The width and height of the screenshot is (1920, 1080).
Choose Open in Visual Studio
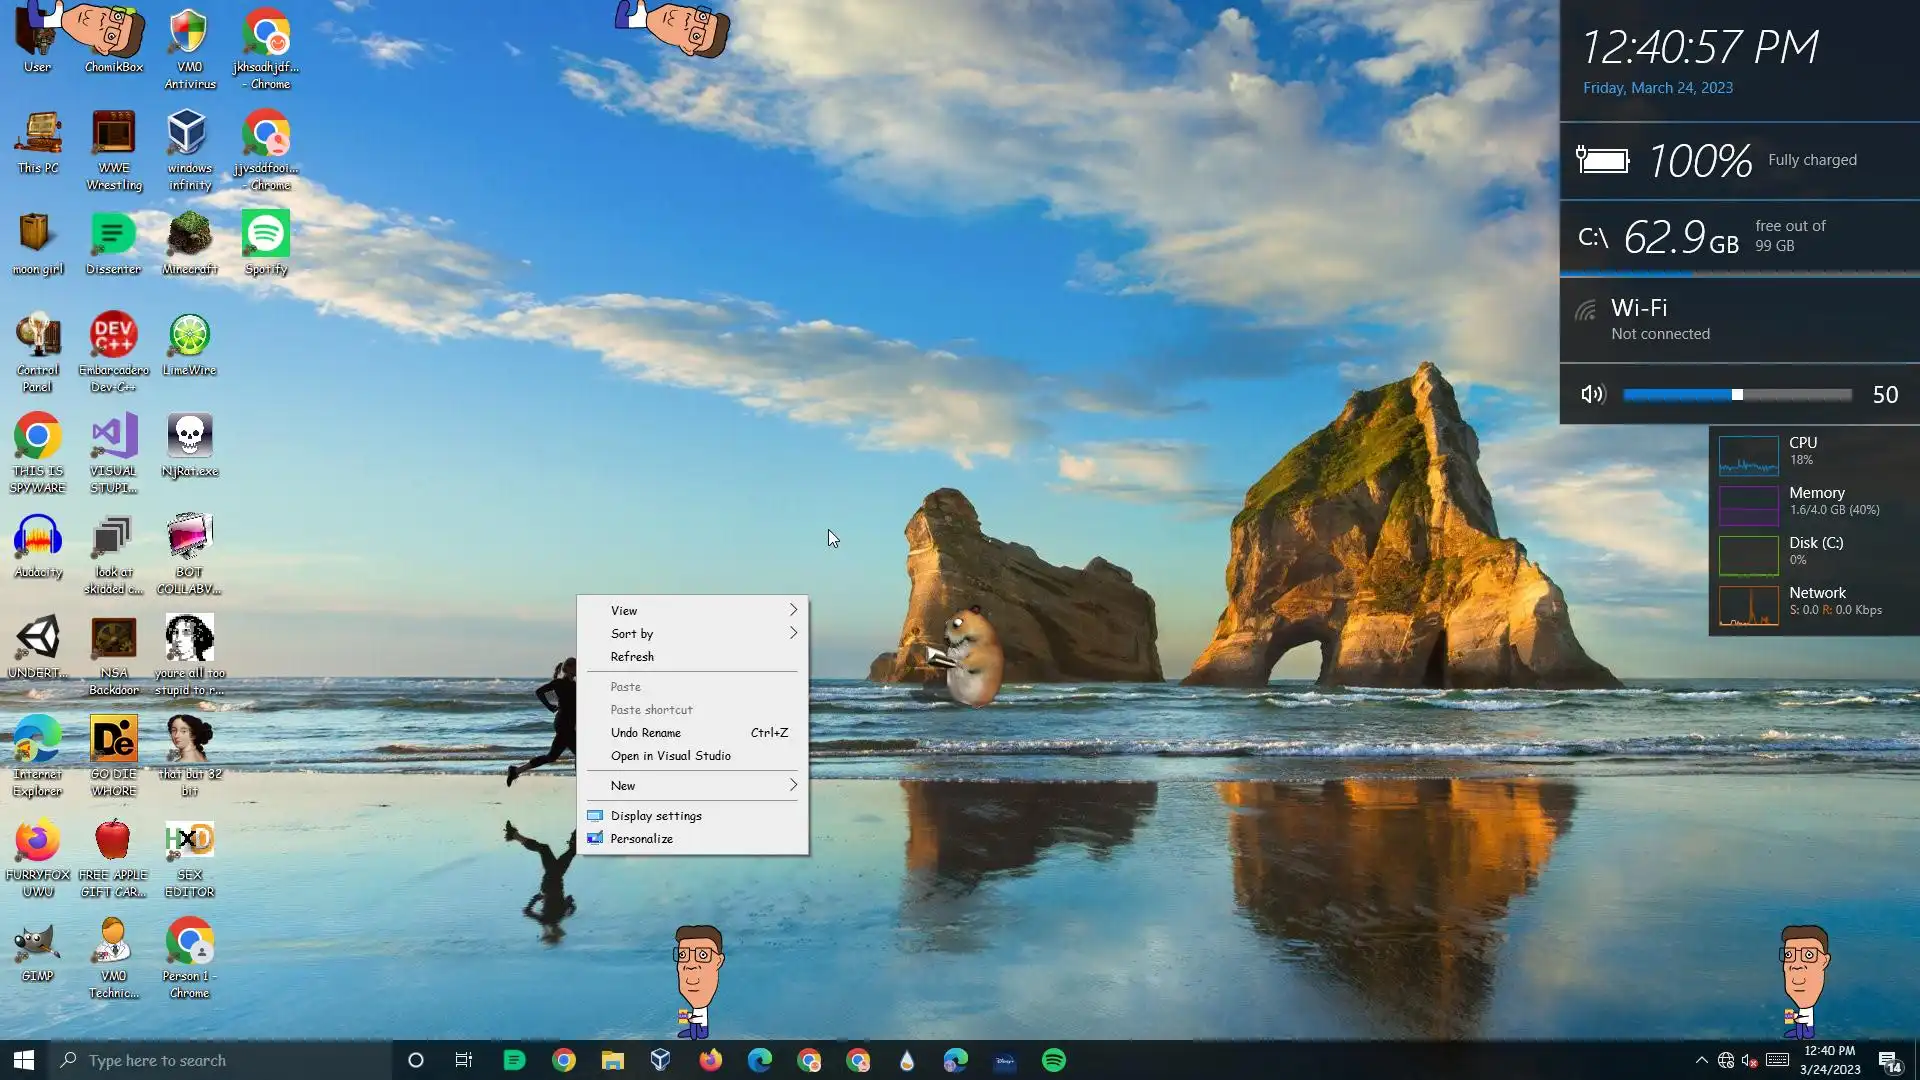(670, 755)
